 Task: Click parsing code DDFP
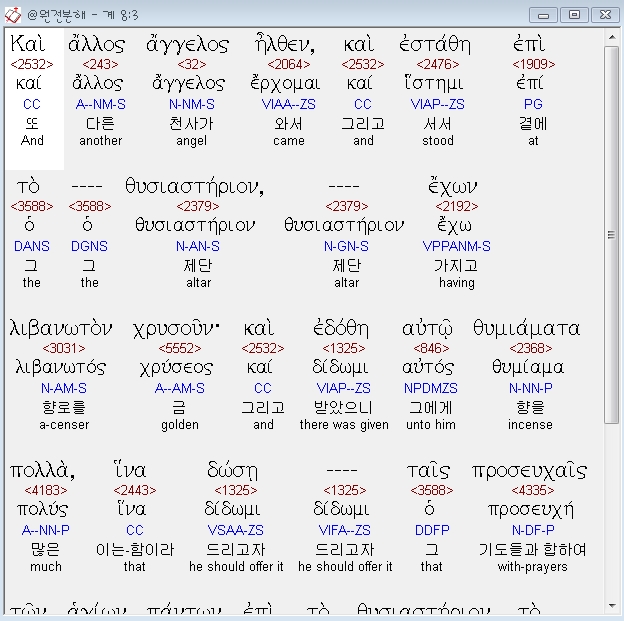tap(432, 530)
